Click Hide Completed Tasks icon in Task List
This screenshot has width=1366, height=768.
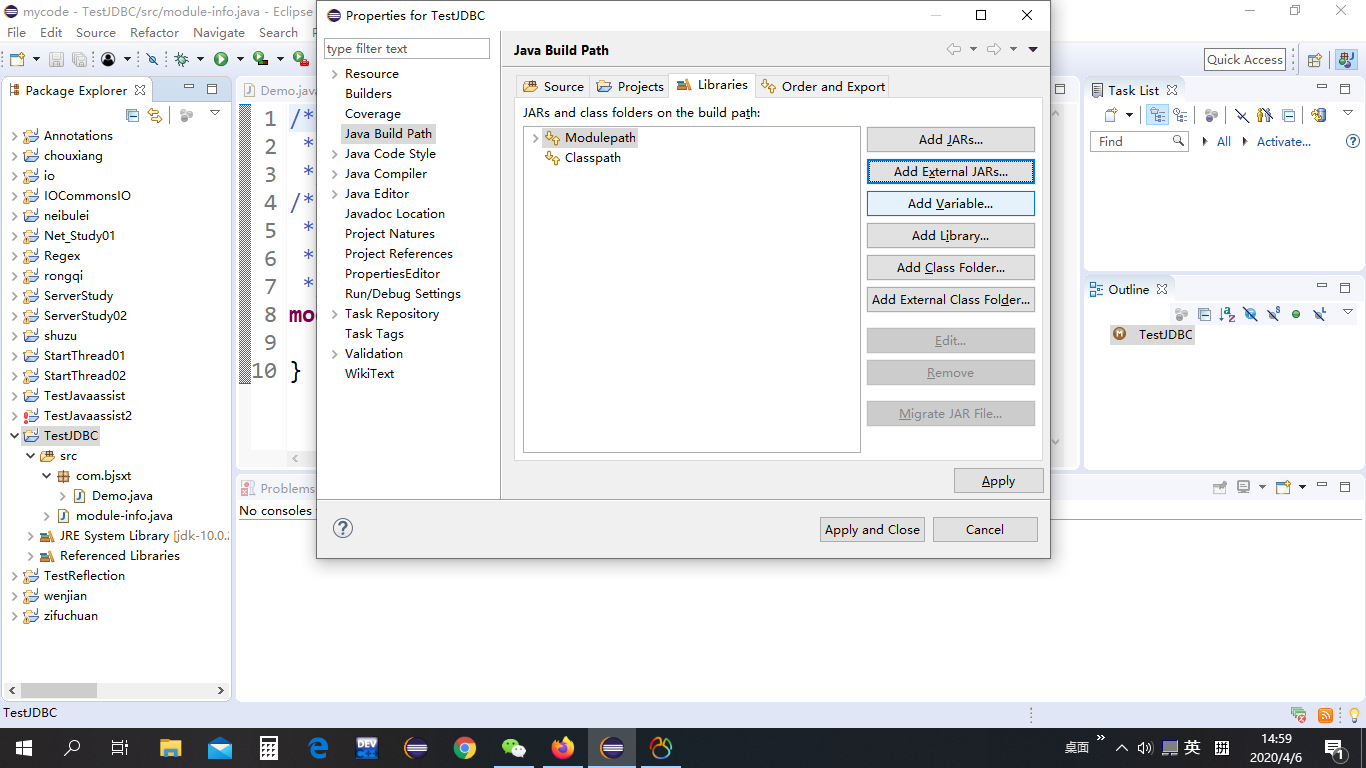(1241, 115)
